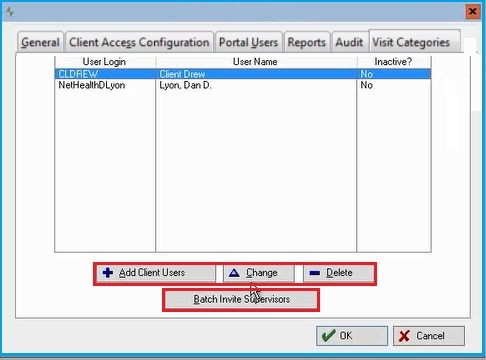Select the Portal Users tab
Viewport: 486px width, 360px height.
pos(249,42)
